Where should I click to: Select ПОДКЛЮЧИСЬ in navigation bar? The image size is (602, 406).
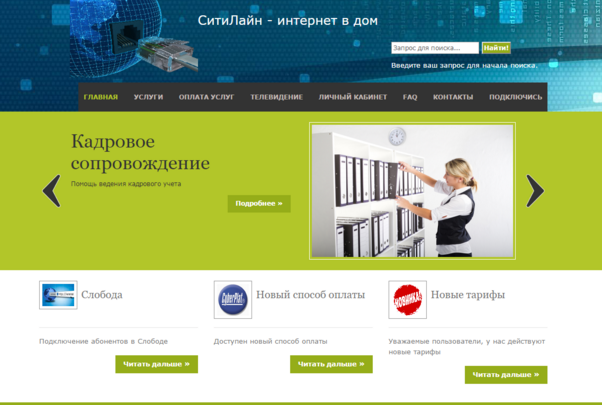pos(515,97)
